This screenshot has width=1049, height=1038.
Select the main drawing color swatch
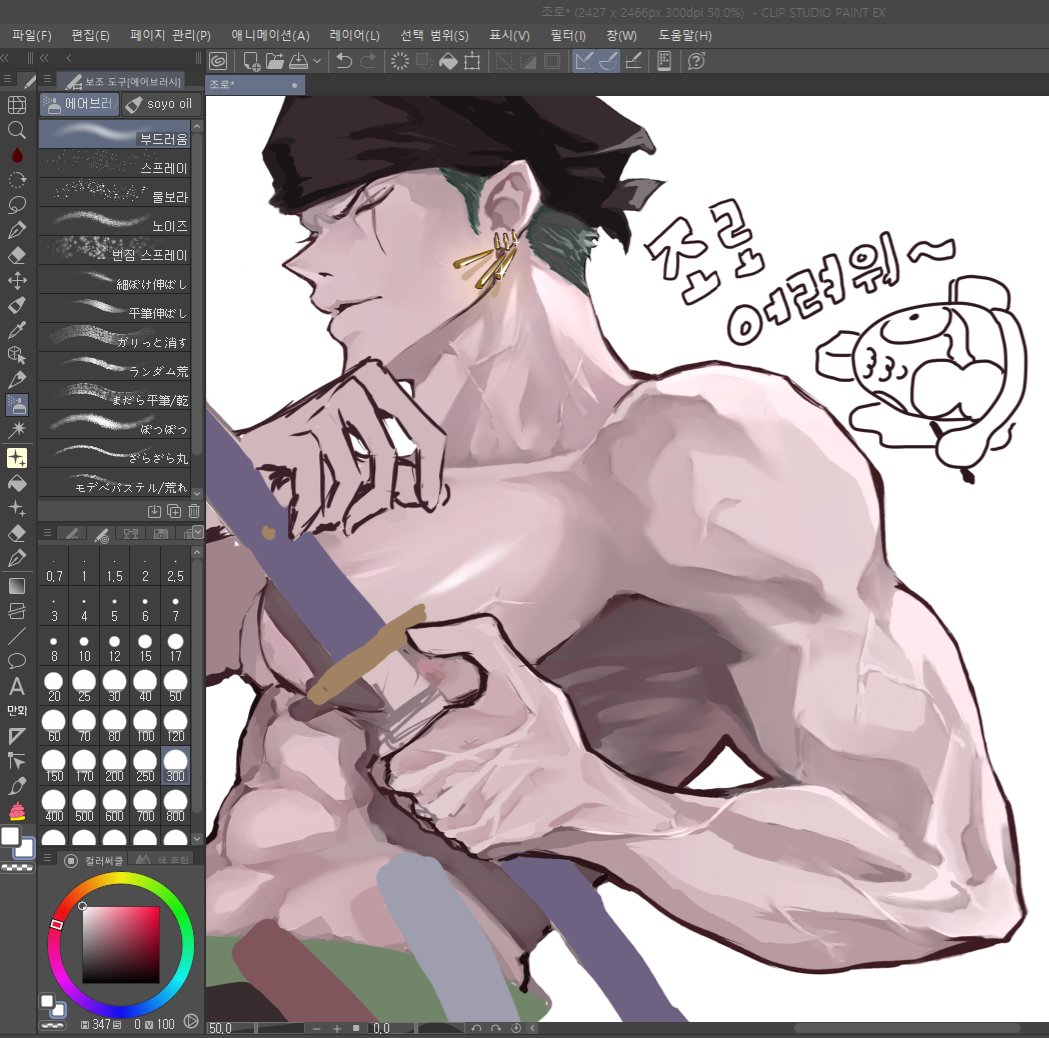10,836
